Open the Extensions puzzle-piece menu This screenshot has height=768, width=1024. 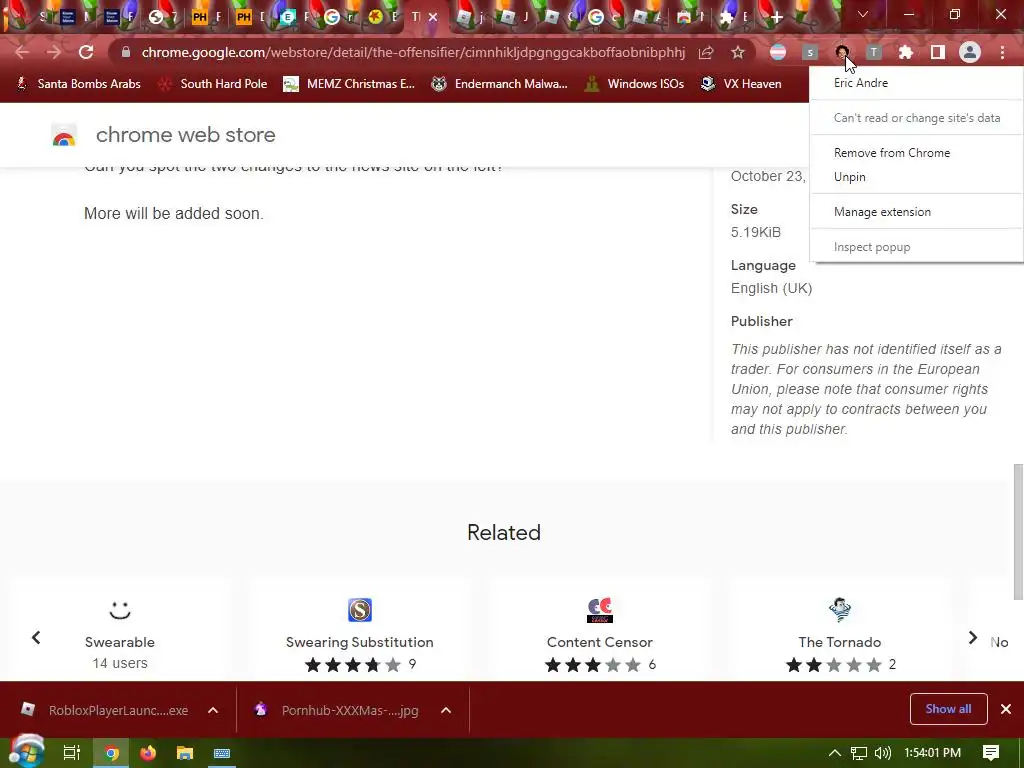pyautogui.click(x=906, y=52)
